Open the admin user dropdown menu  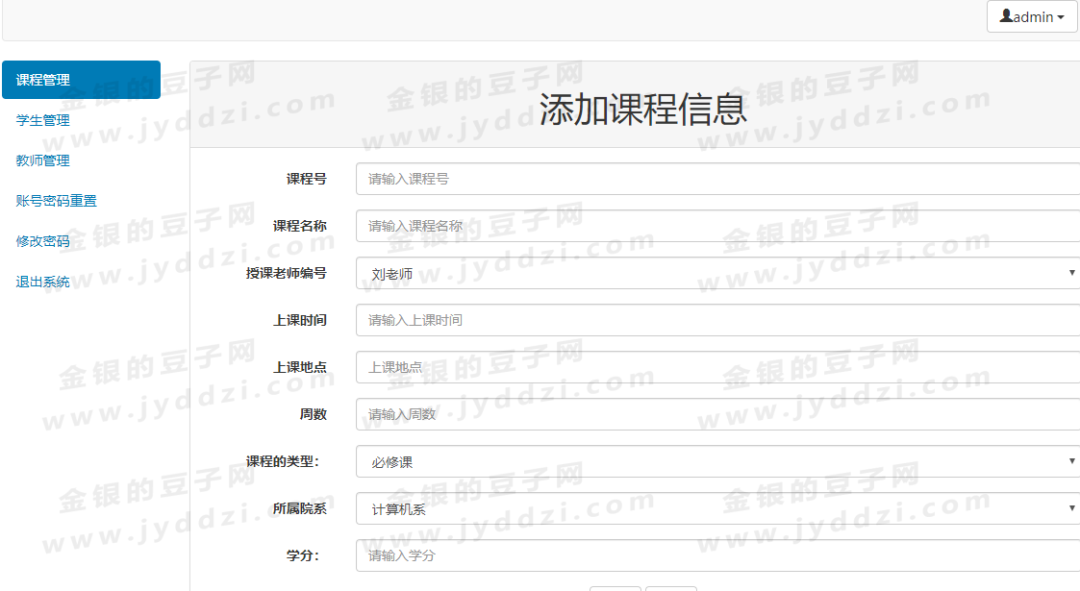pyautogui.click(x=1032, y=17)
